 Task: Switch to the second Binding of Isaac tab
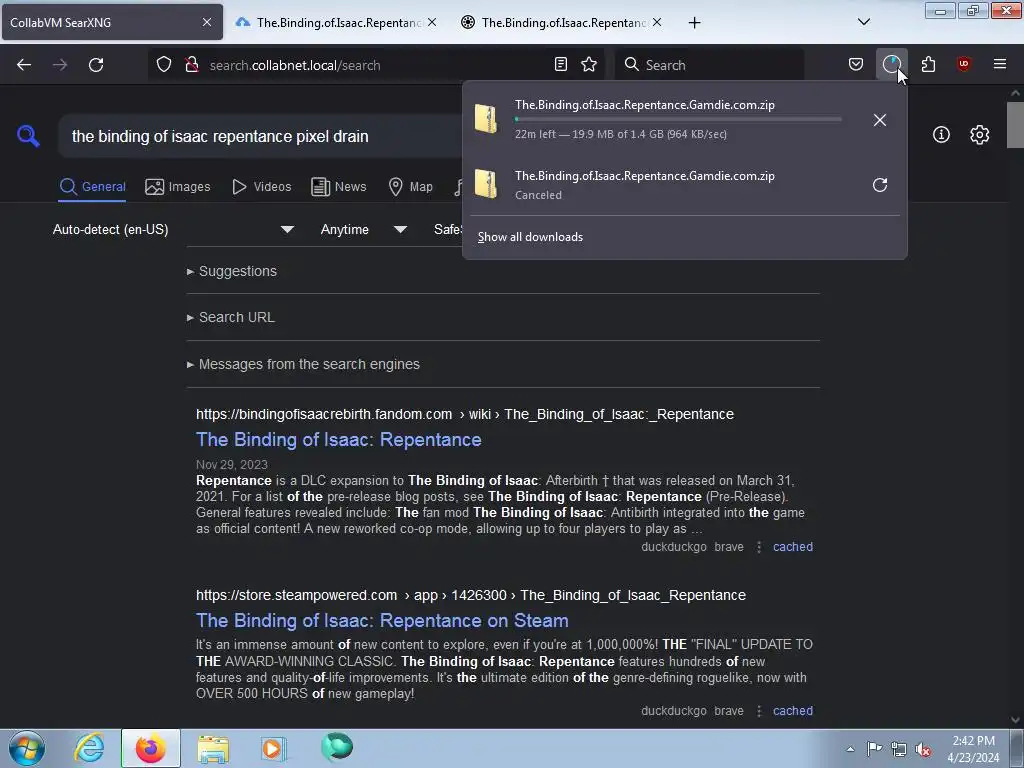(x=336, y=22)
